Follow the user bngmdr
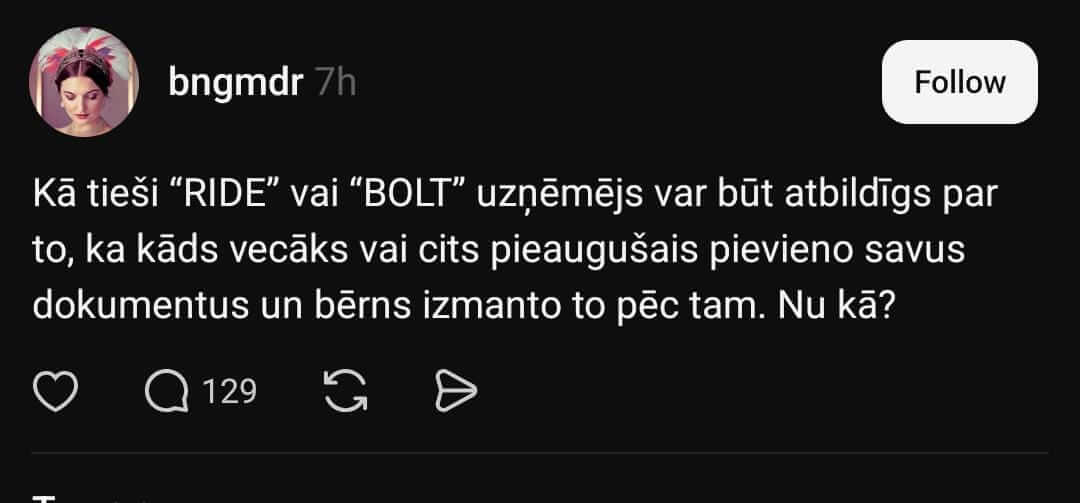Image resolution: width=1080 pixels, height=503 pixels. (x=959, y=82)
